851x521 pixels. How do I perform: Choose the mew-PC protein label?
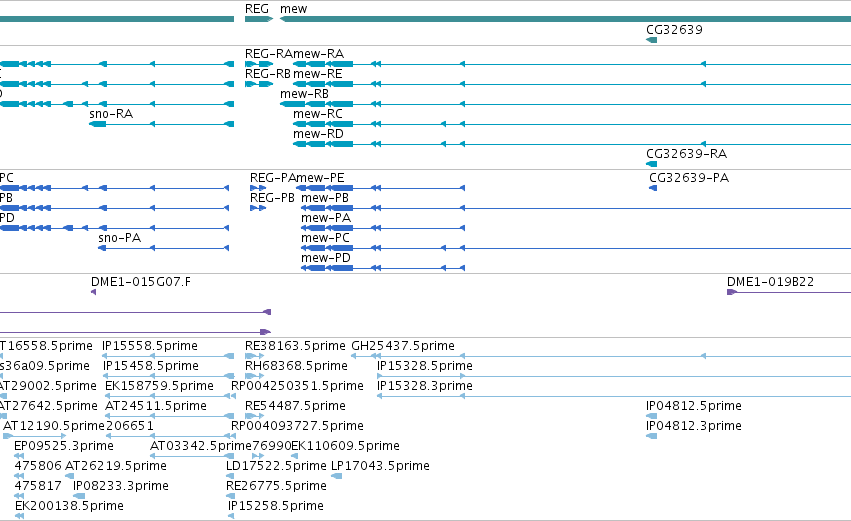click(x=326, y=238)
